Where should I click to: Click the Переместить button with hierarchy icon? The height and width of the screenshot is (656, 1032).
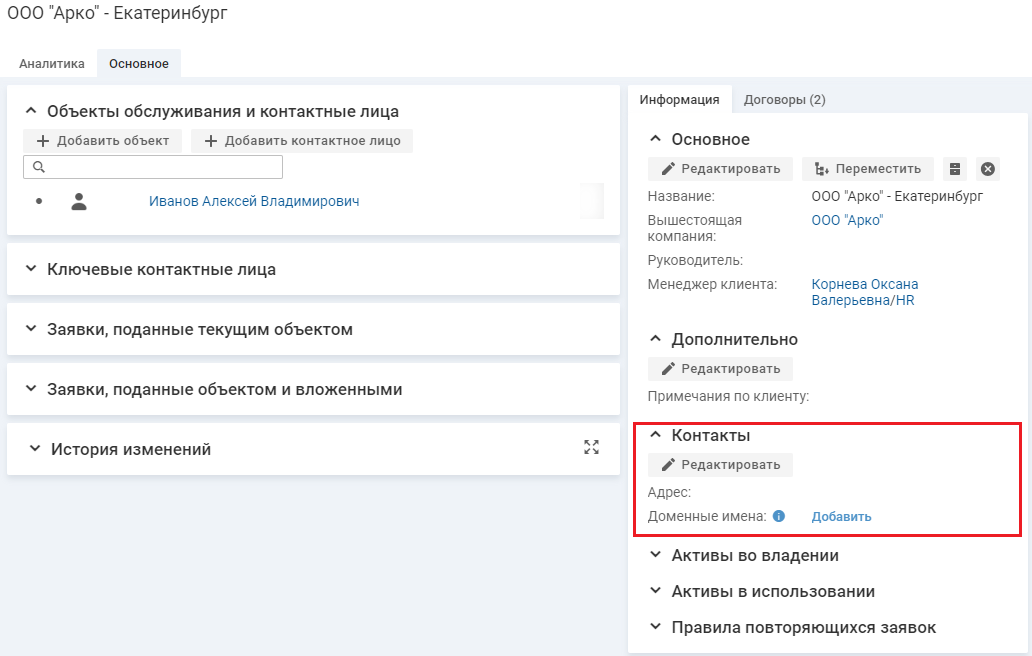click(x=867, y=169)
